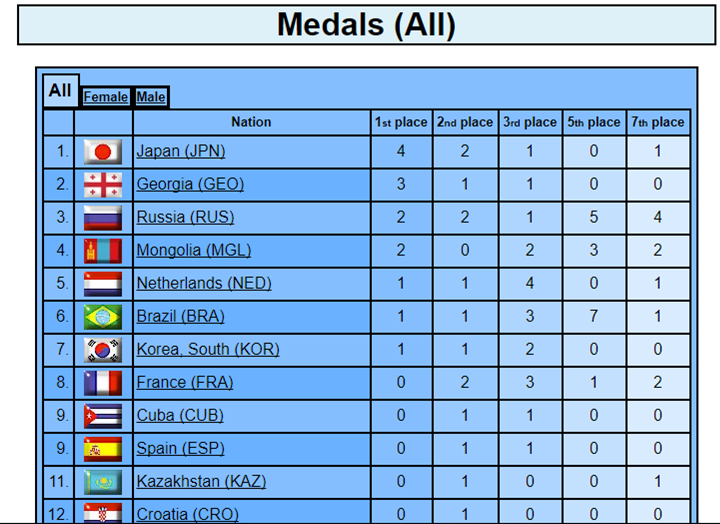Click the Mongolia flag icon
The width and height of the screenshot is (720, 524).
[x=103, y=251]
